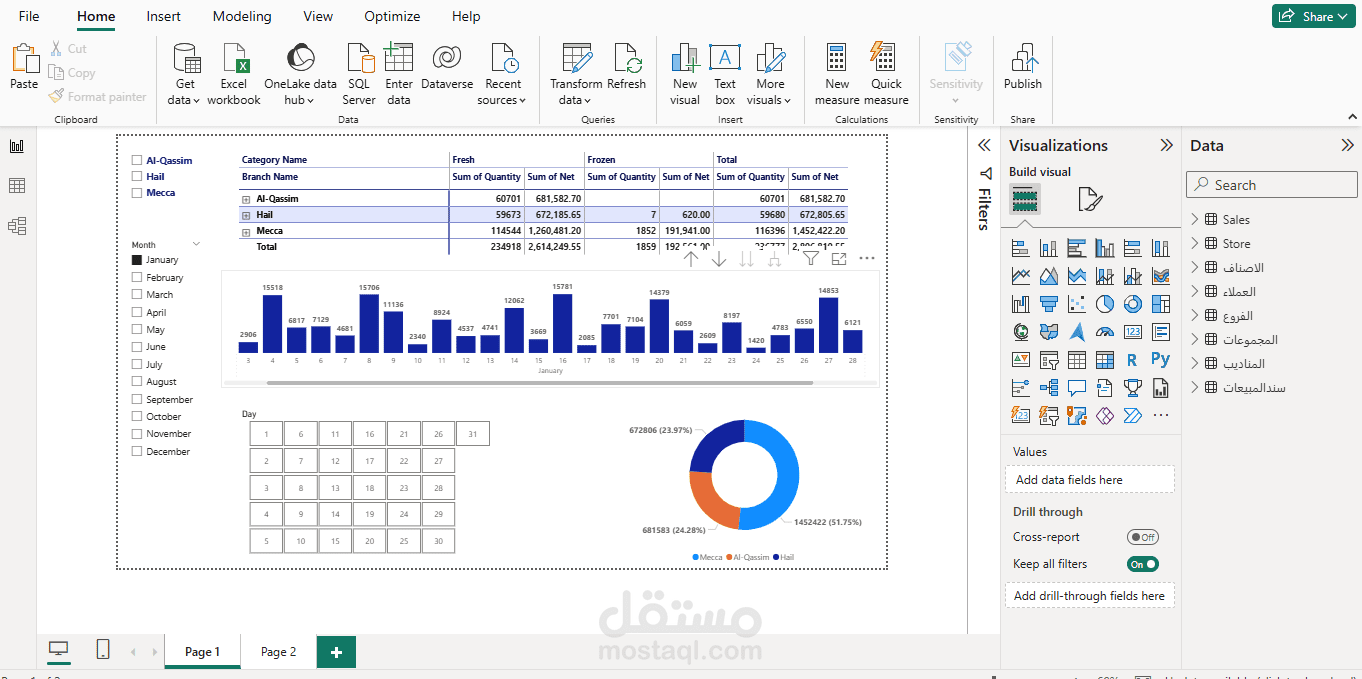
Task: Open more visuals ellipsis in Visualizations pane
Action: tap(1161, 415)
